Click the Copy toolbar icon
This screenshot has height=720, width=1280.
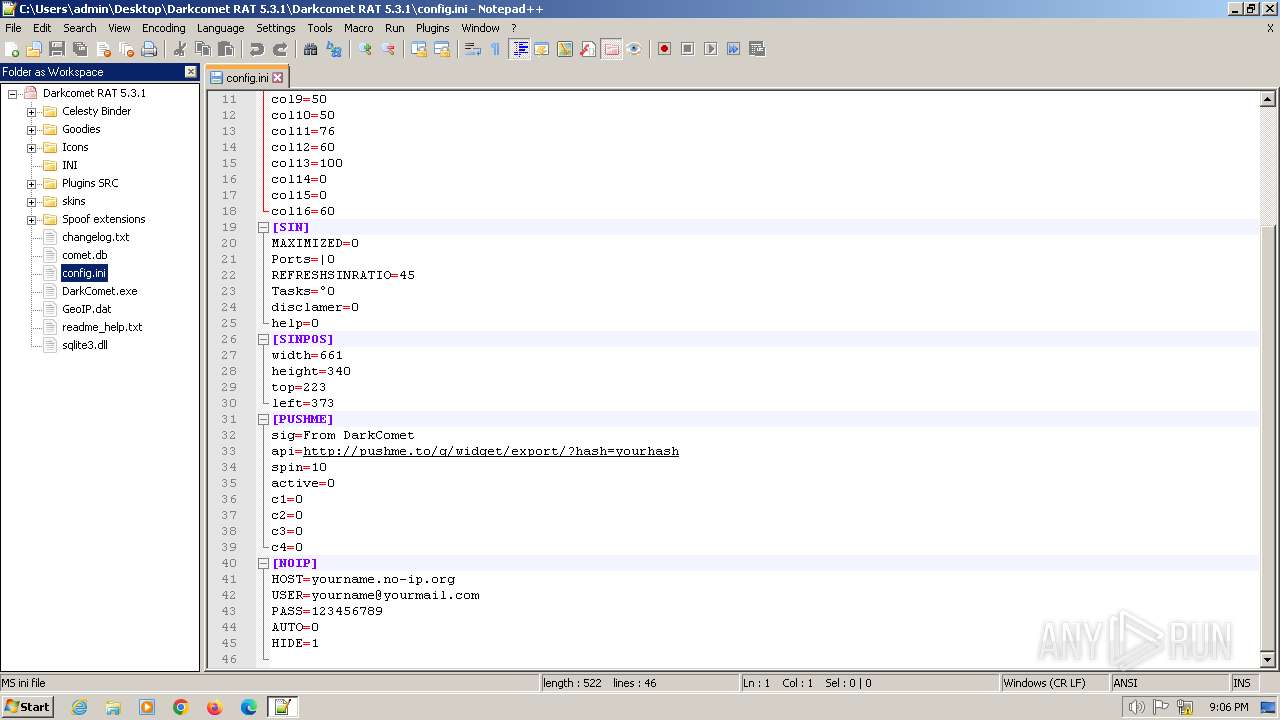[203, 49]
